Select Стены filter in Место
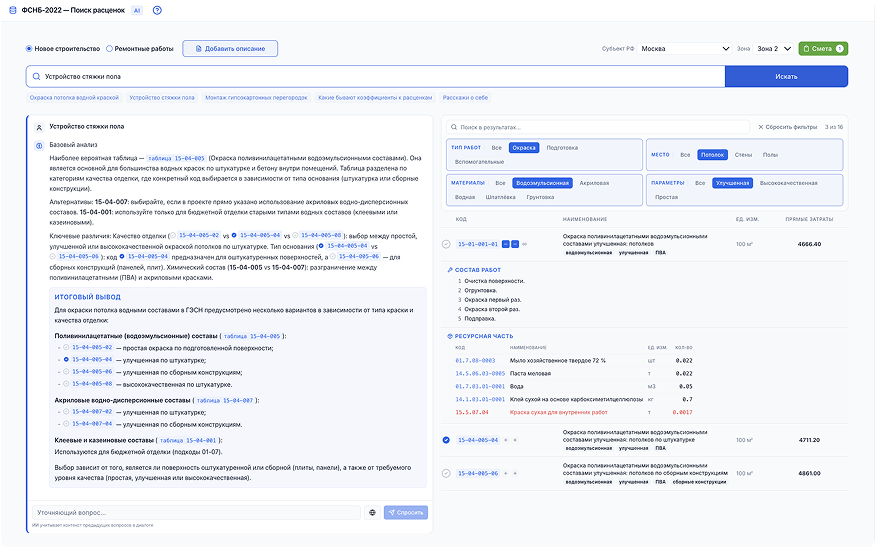 pos(743,155)
